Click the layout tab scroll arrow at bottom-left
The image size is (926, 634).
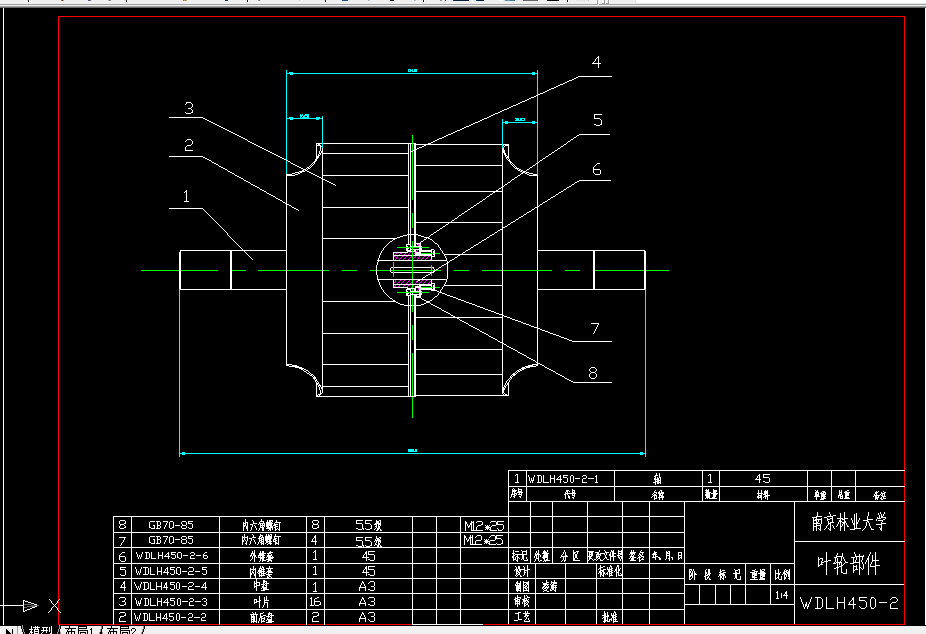(8, 630)
